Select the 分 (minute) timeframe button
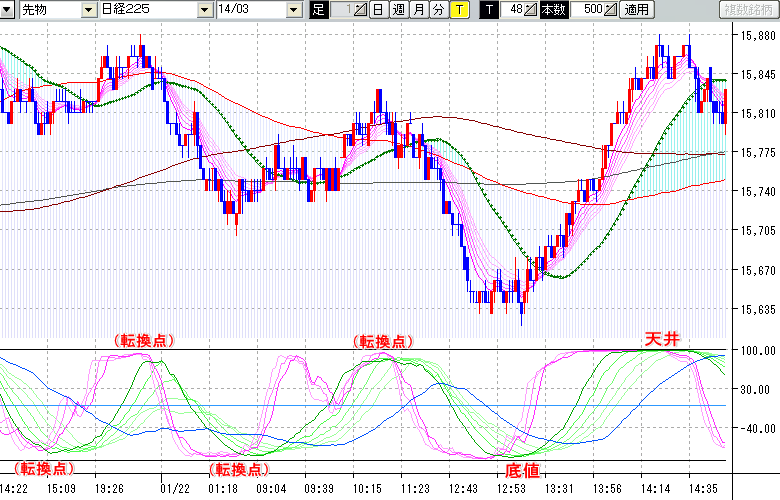This screenshot has width=780, height=500. (x=438, y=10)
